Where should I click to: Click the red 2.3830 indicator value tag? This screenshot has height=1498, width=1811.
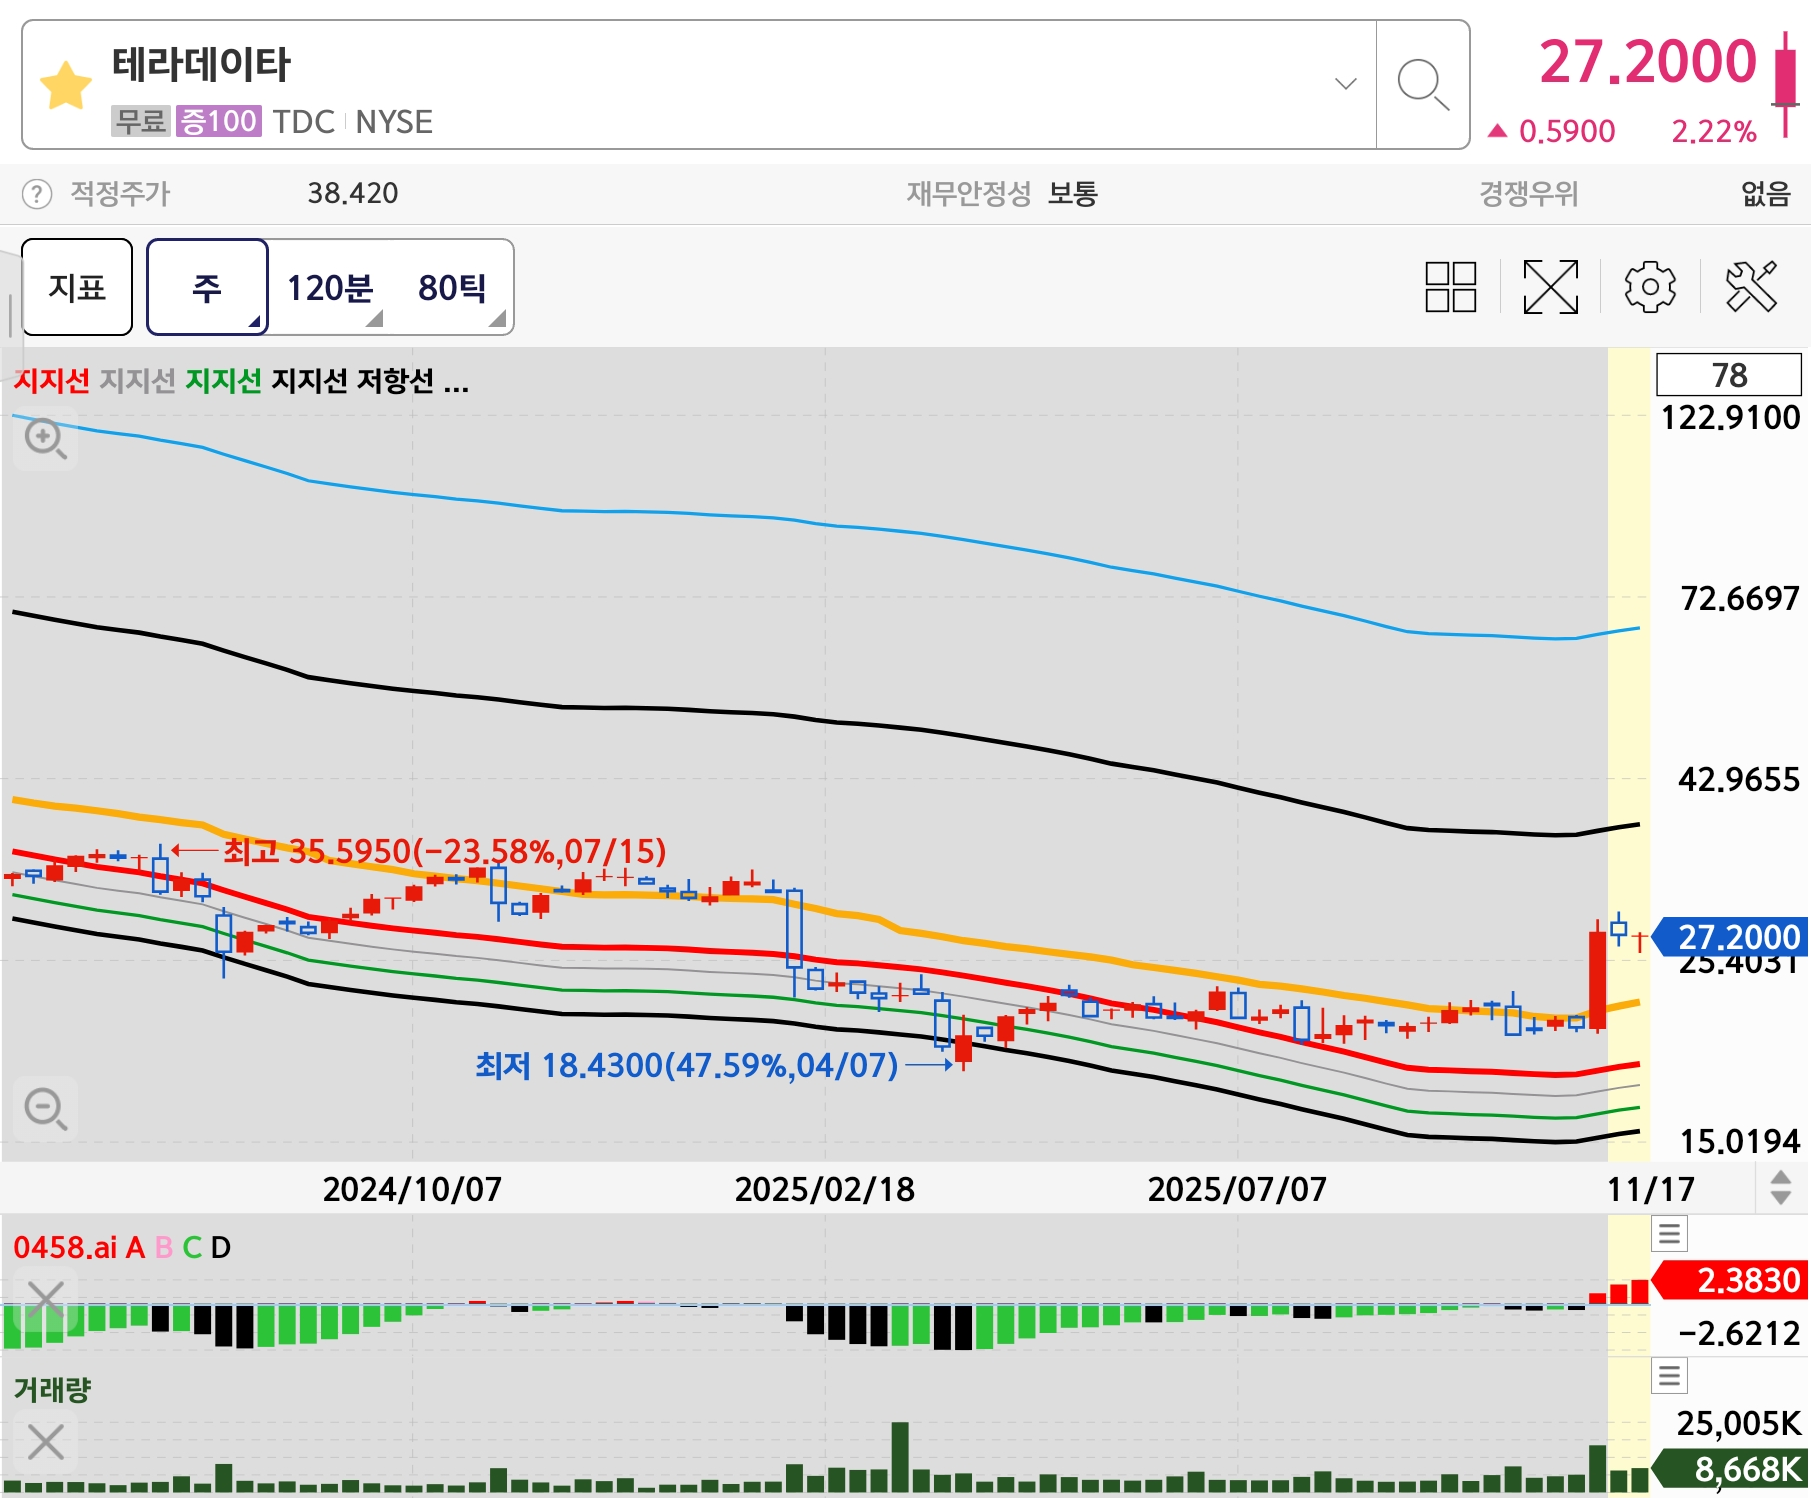(1731, 1280)
